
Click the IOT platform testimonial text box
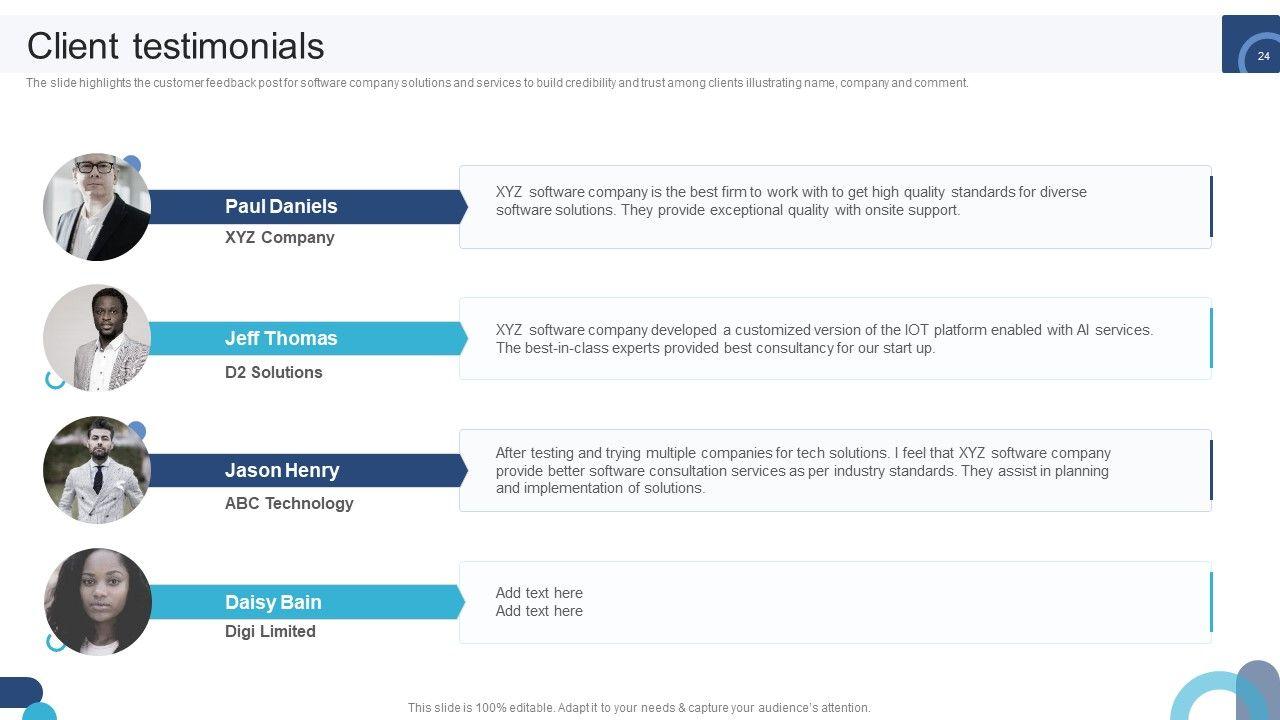coord(834,338)
